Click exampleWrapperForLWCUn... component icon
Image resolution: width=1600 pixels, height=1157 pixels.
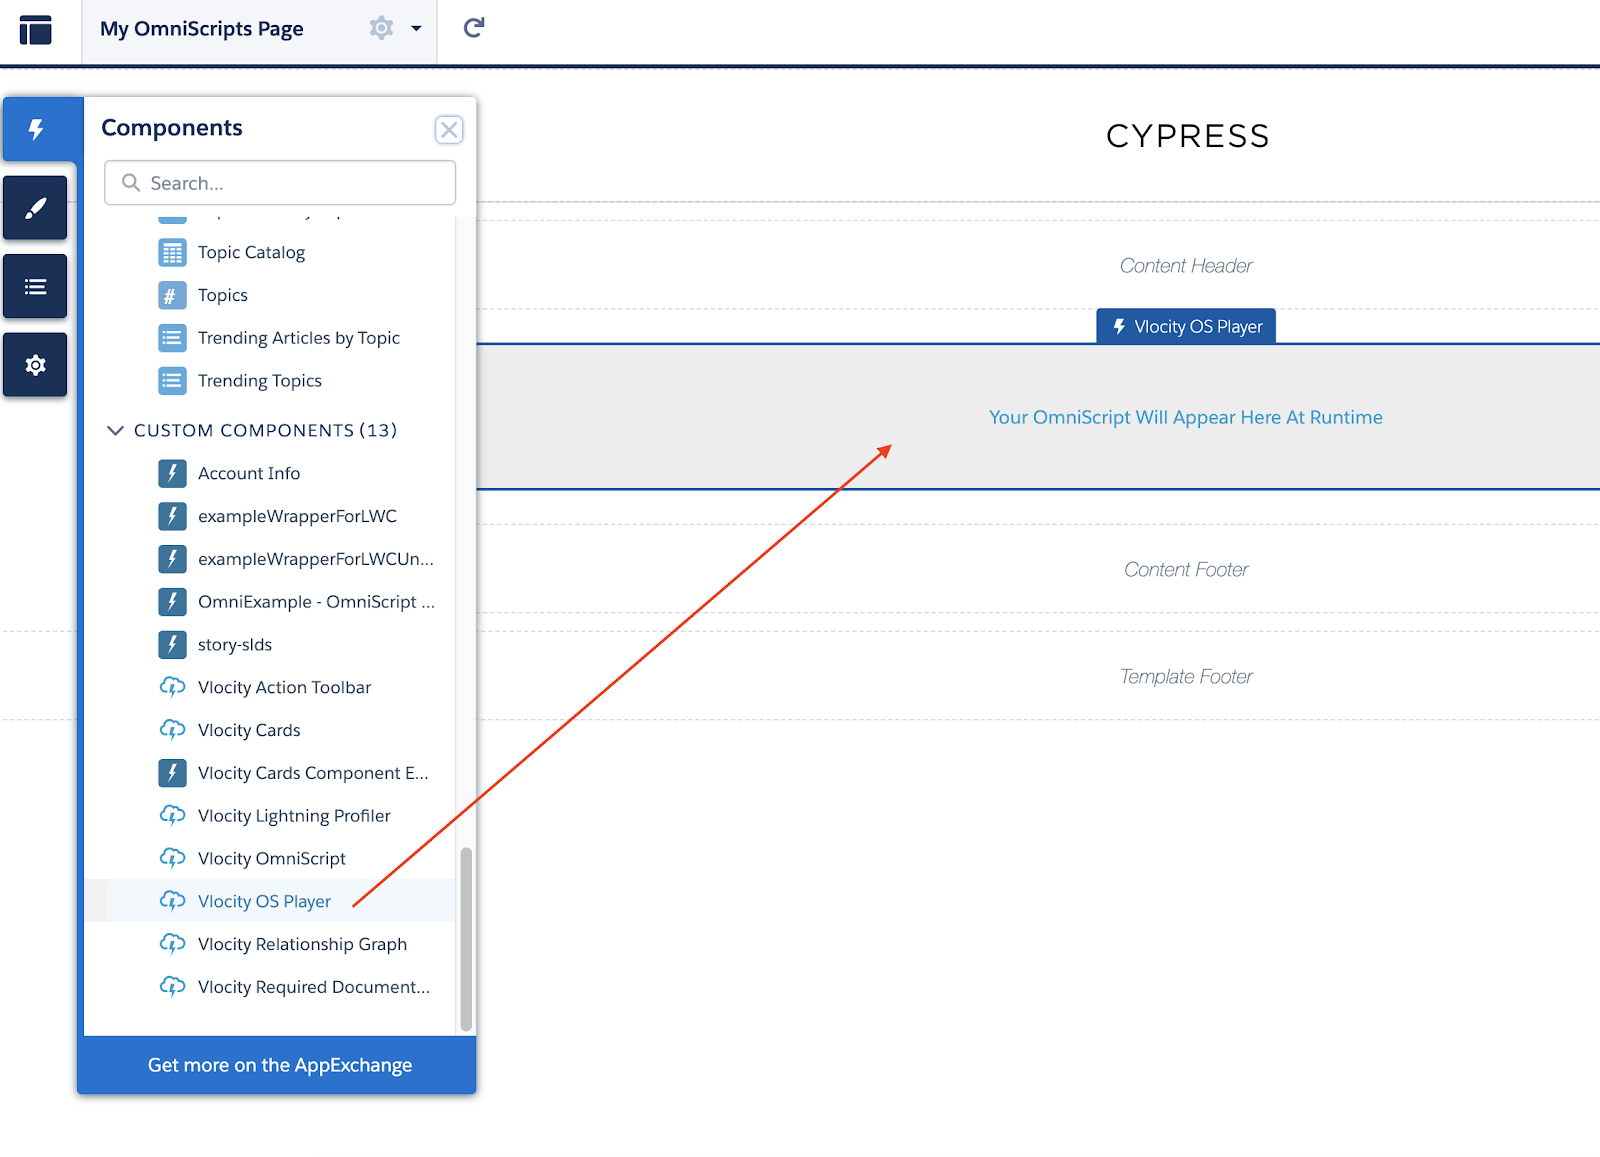coord(172,559)
